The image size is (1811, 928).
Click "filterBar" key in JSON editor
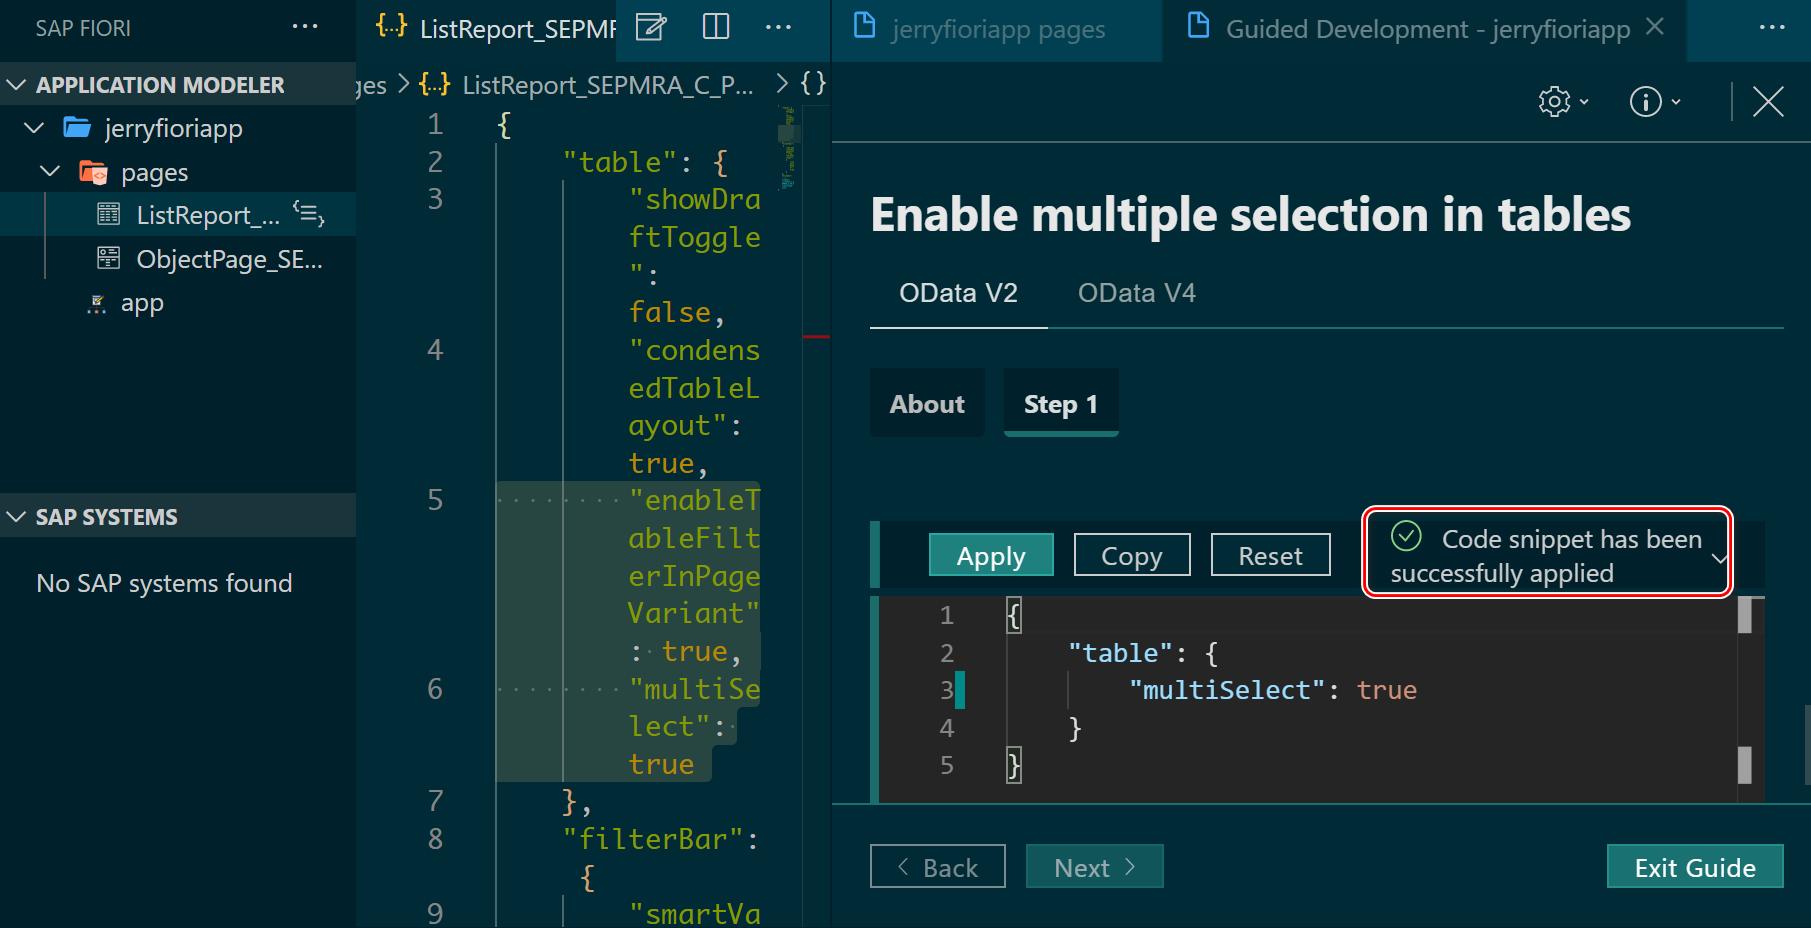coord(653,839)
